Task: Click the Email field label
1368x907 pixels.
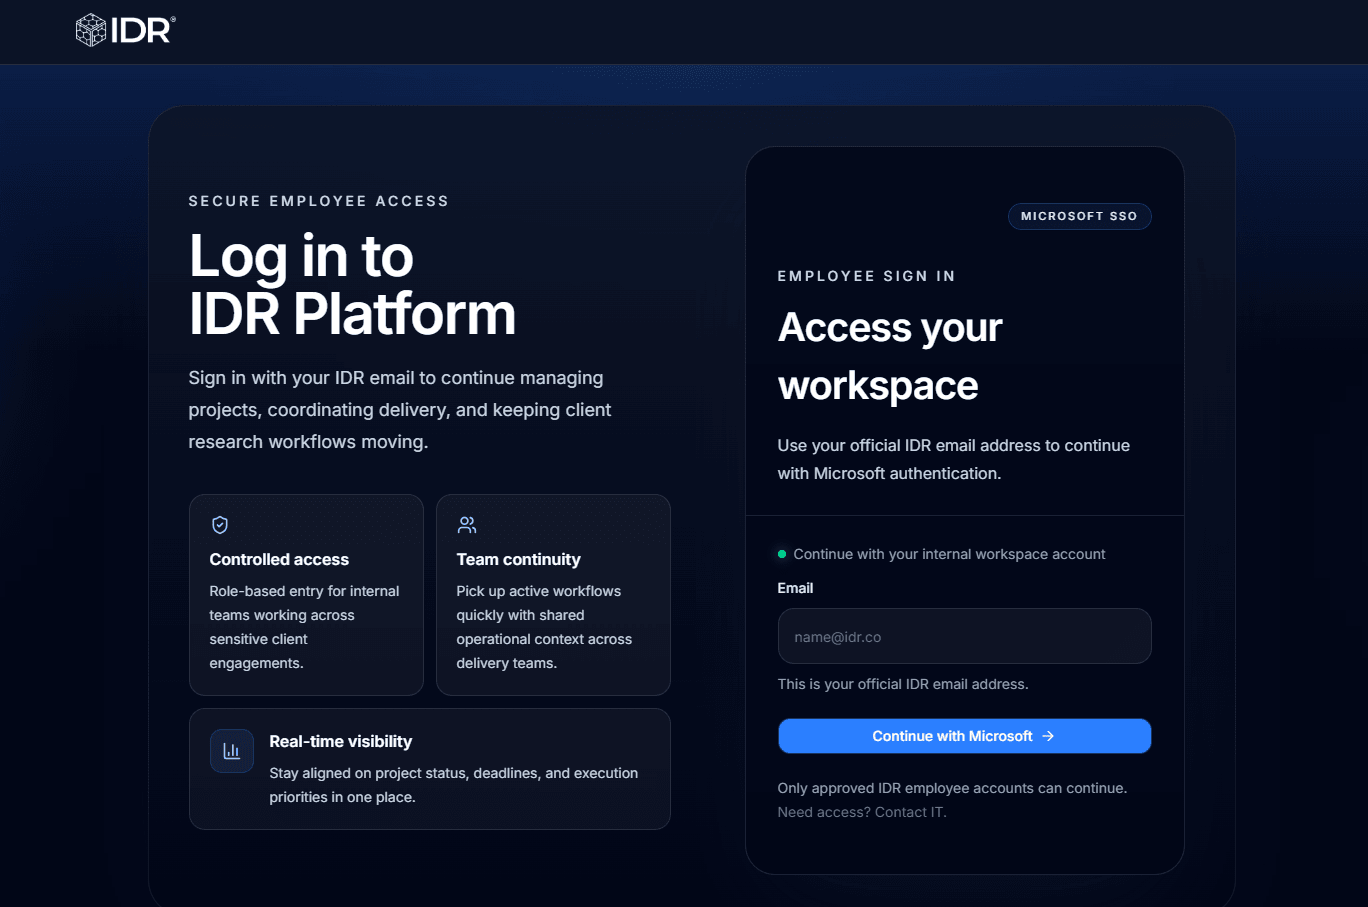Action: [796, 588]
